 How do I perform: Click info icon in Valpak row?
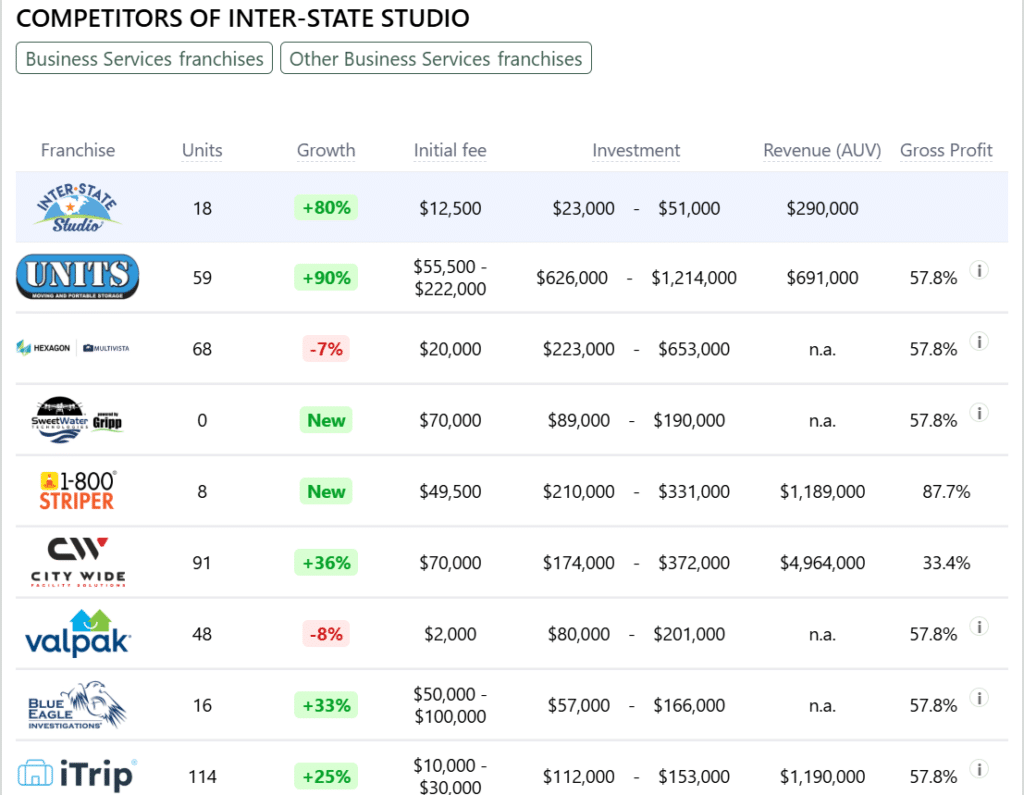(978, 626)
